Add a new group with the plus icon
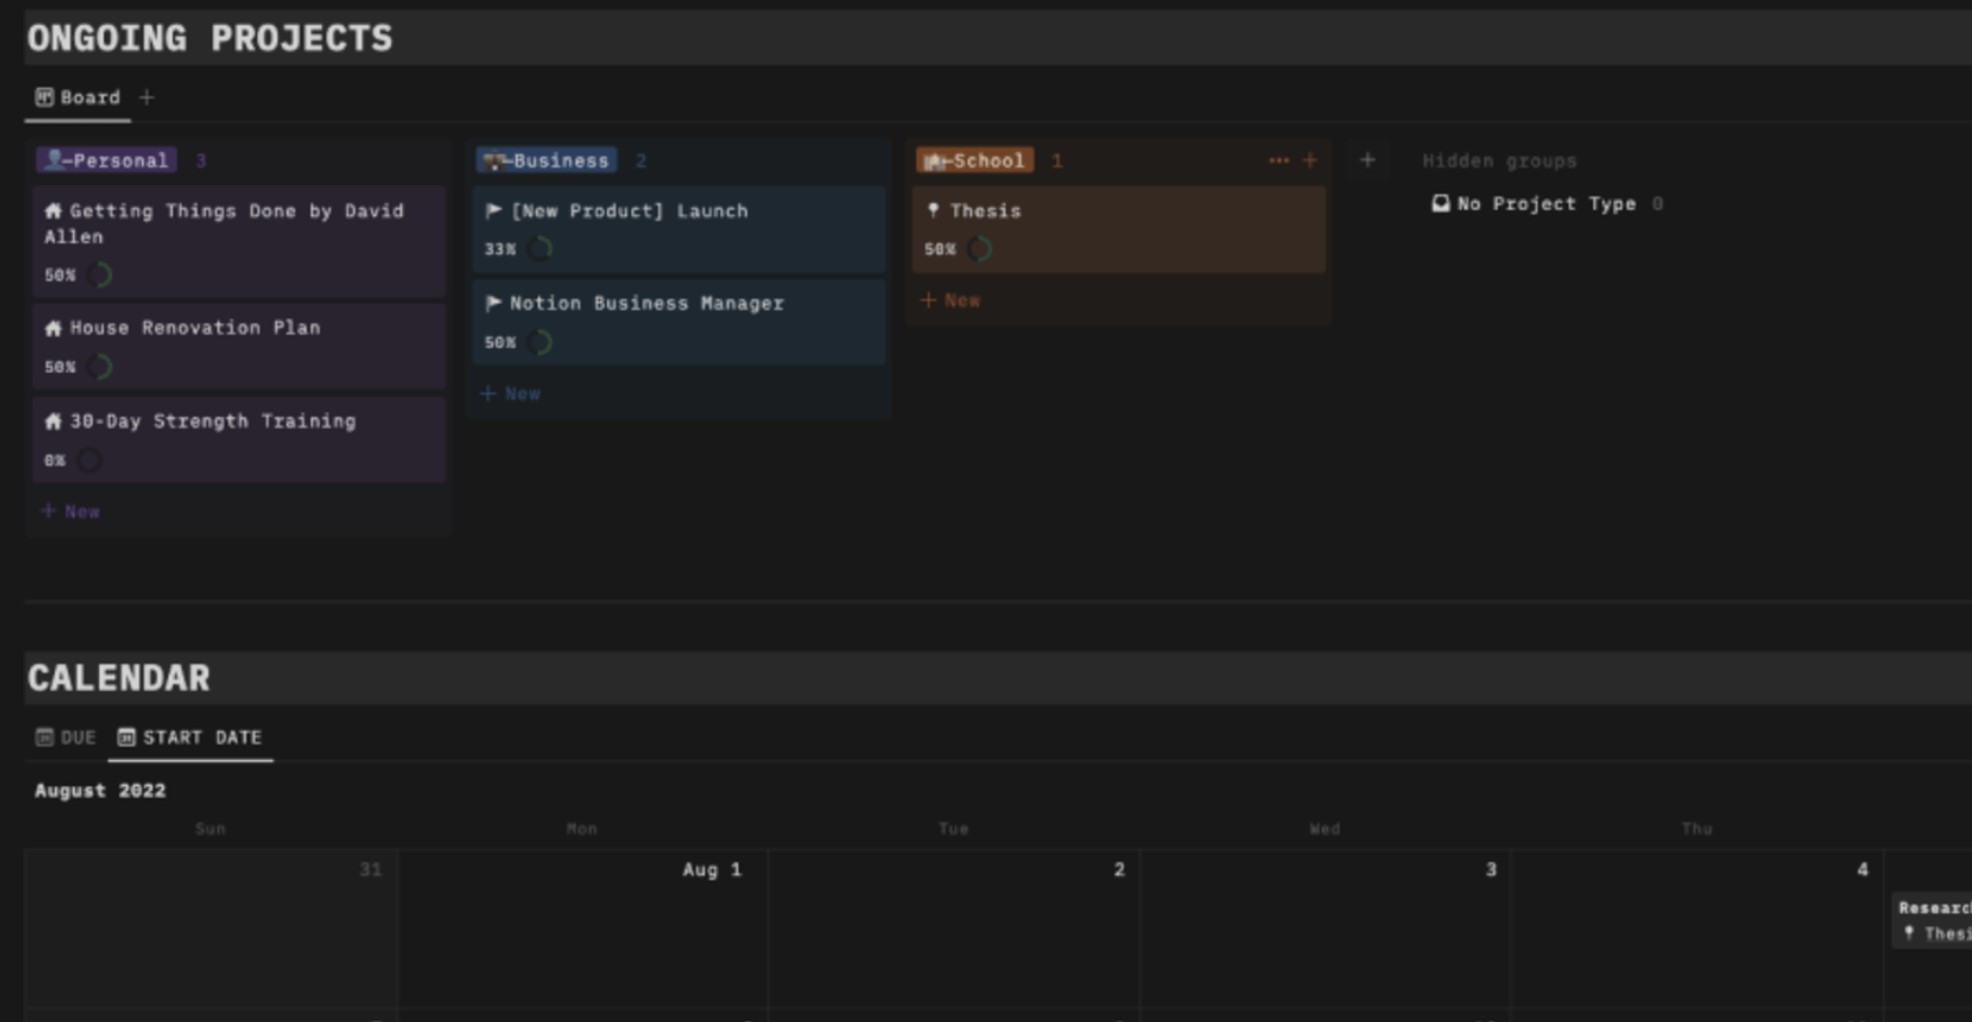The width and height of the screenshot is (1972, 1022). click(x=1367, y=161)
